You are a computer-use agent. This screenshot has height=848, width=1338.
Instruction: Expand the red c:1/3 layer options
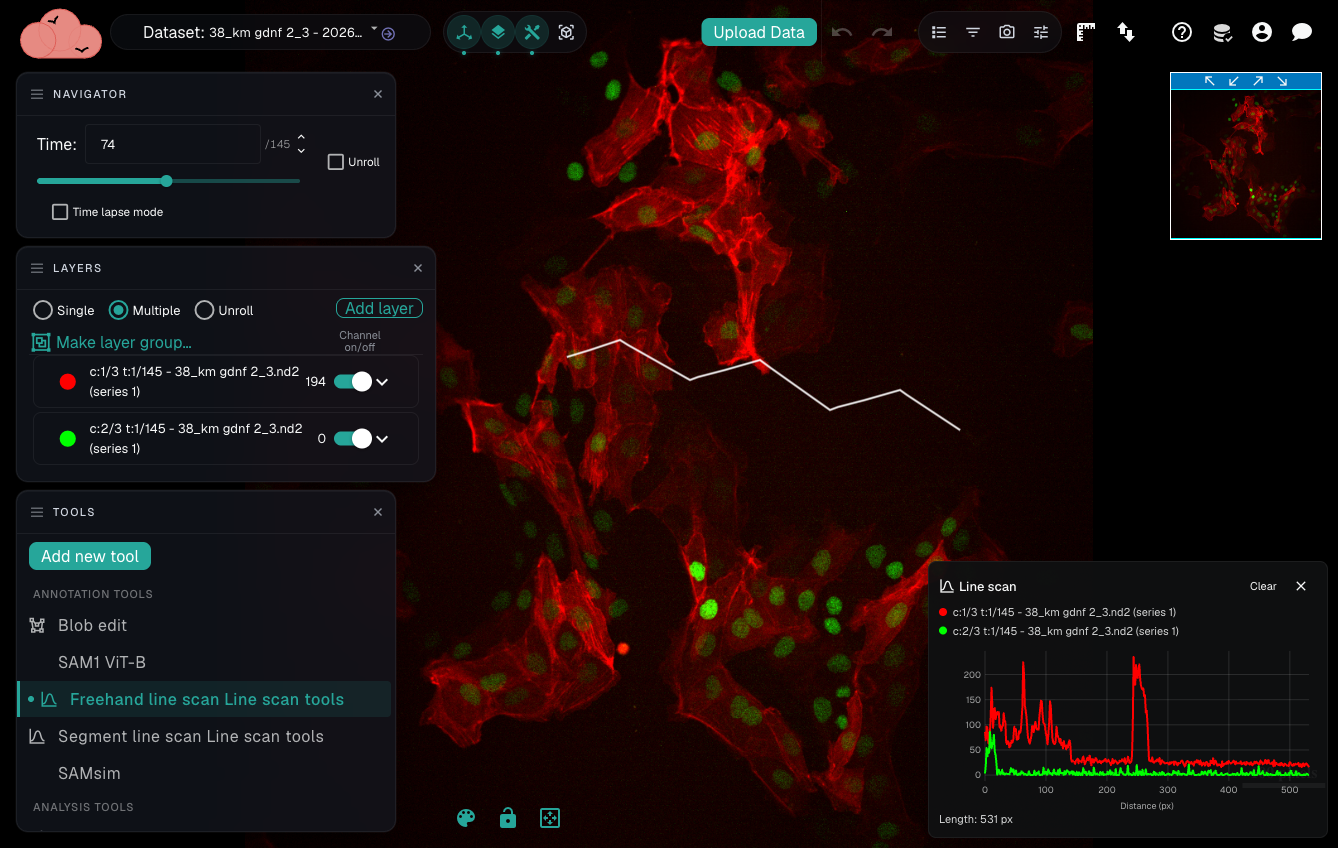381,381
